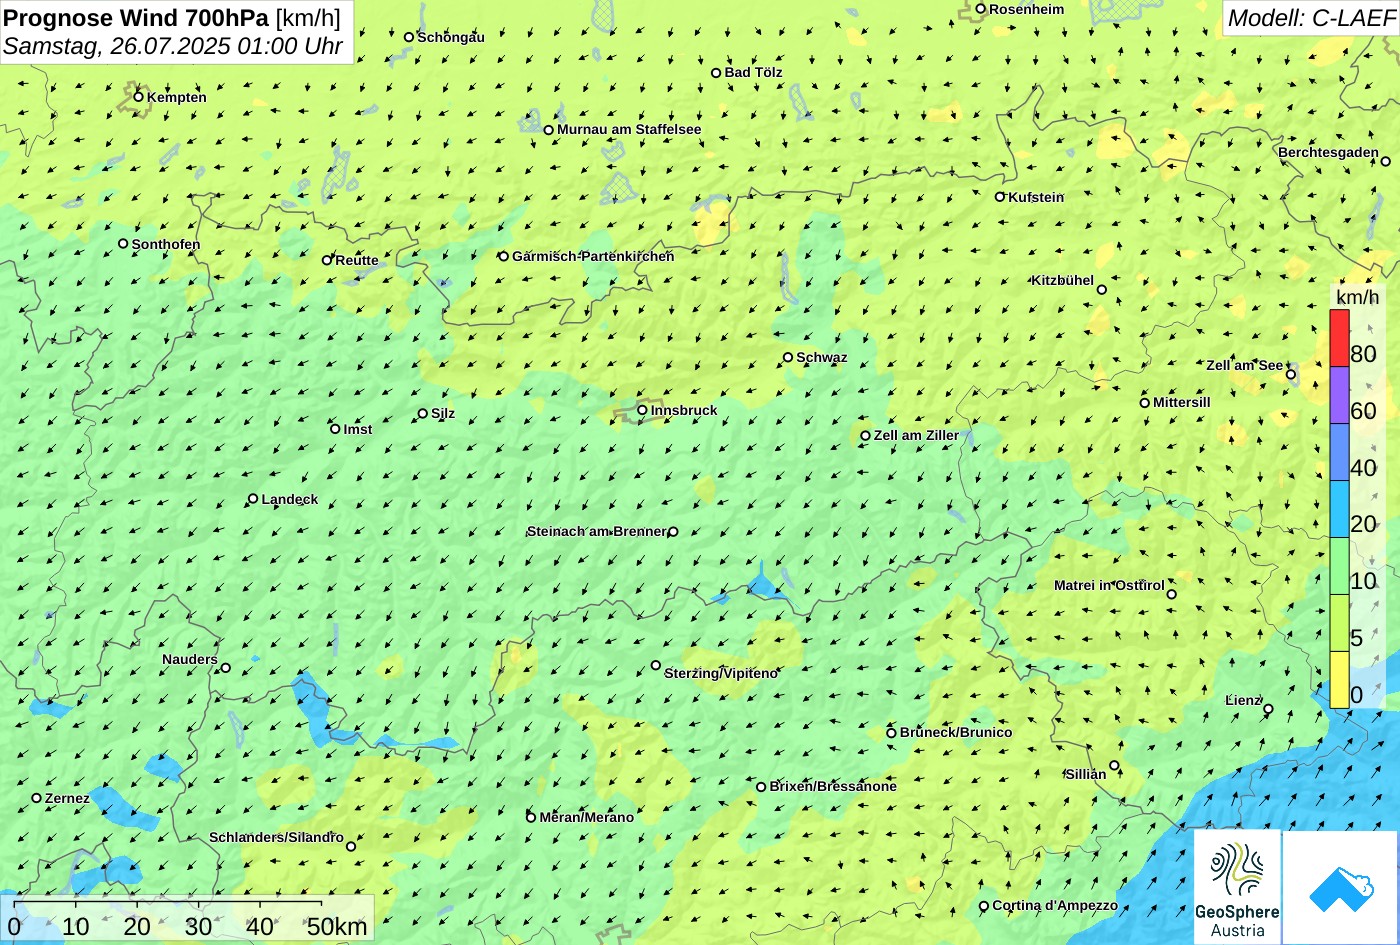The height and width of the screenshot is (945, 1400).
Task: Select the Schongau city marker
Action: click(408, 37)
